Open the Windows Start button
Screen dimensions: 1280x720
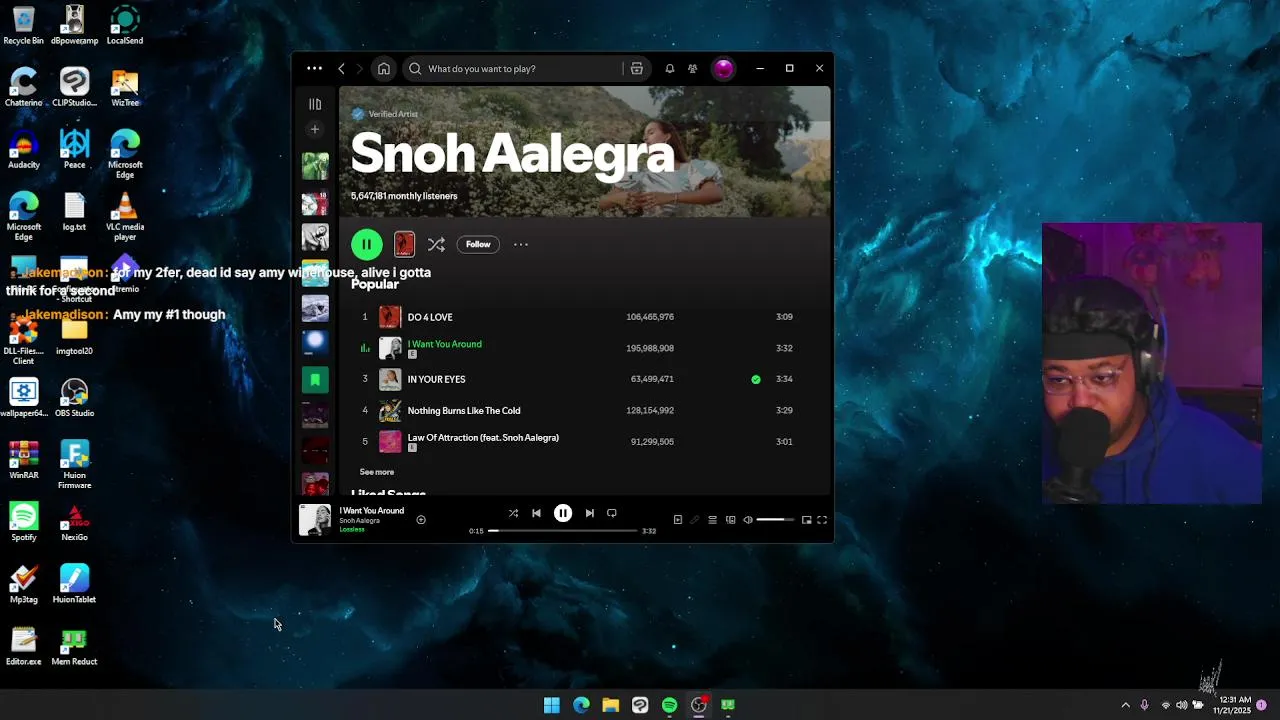[552, 705]
